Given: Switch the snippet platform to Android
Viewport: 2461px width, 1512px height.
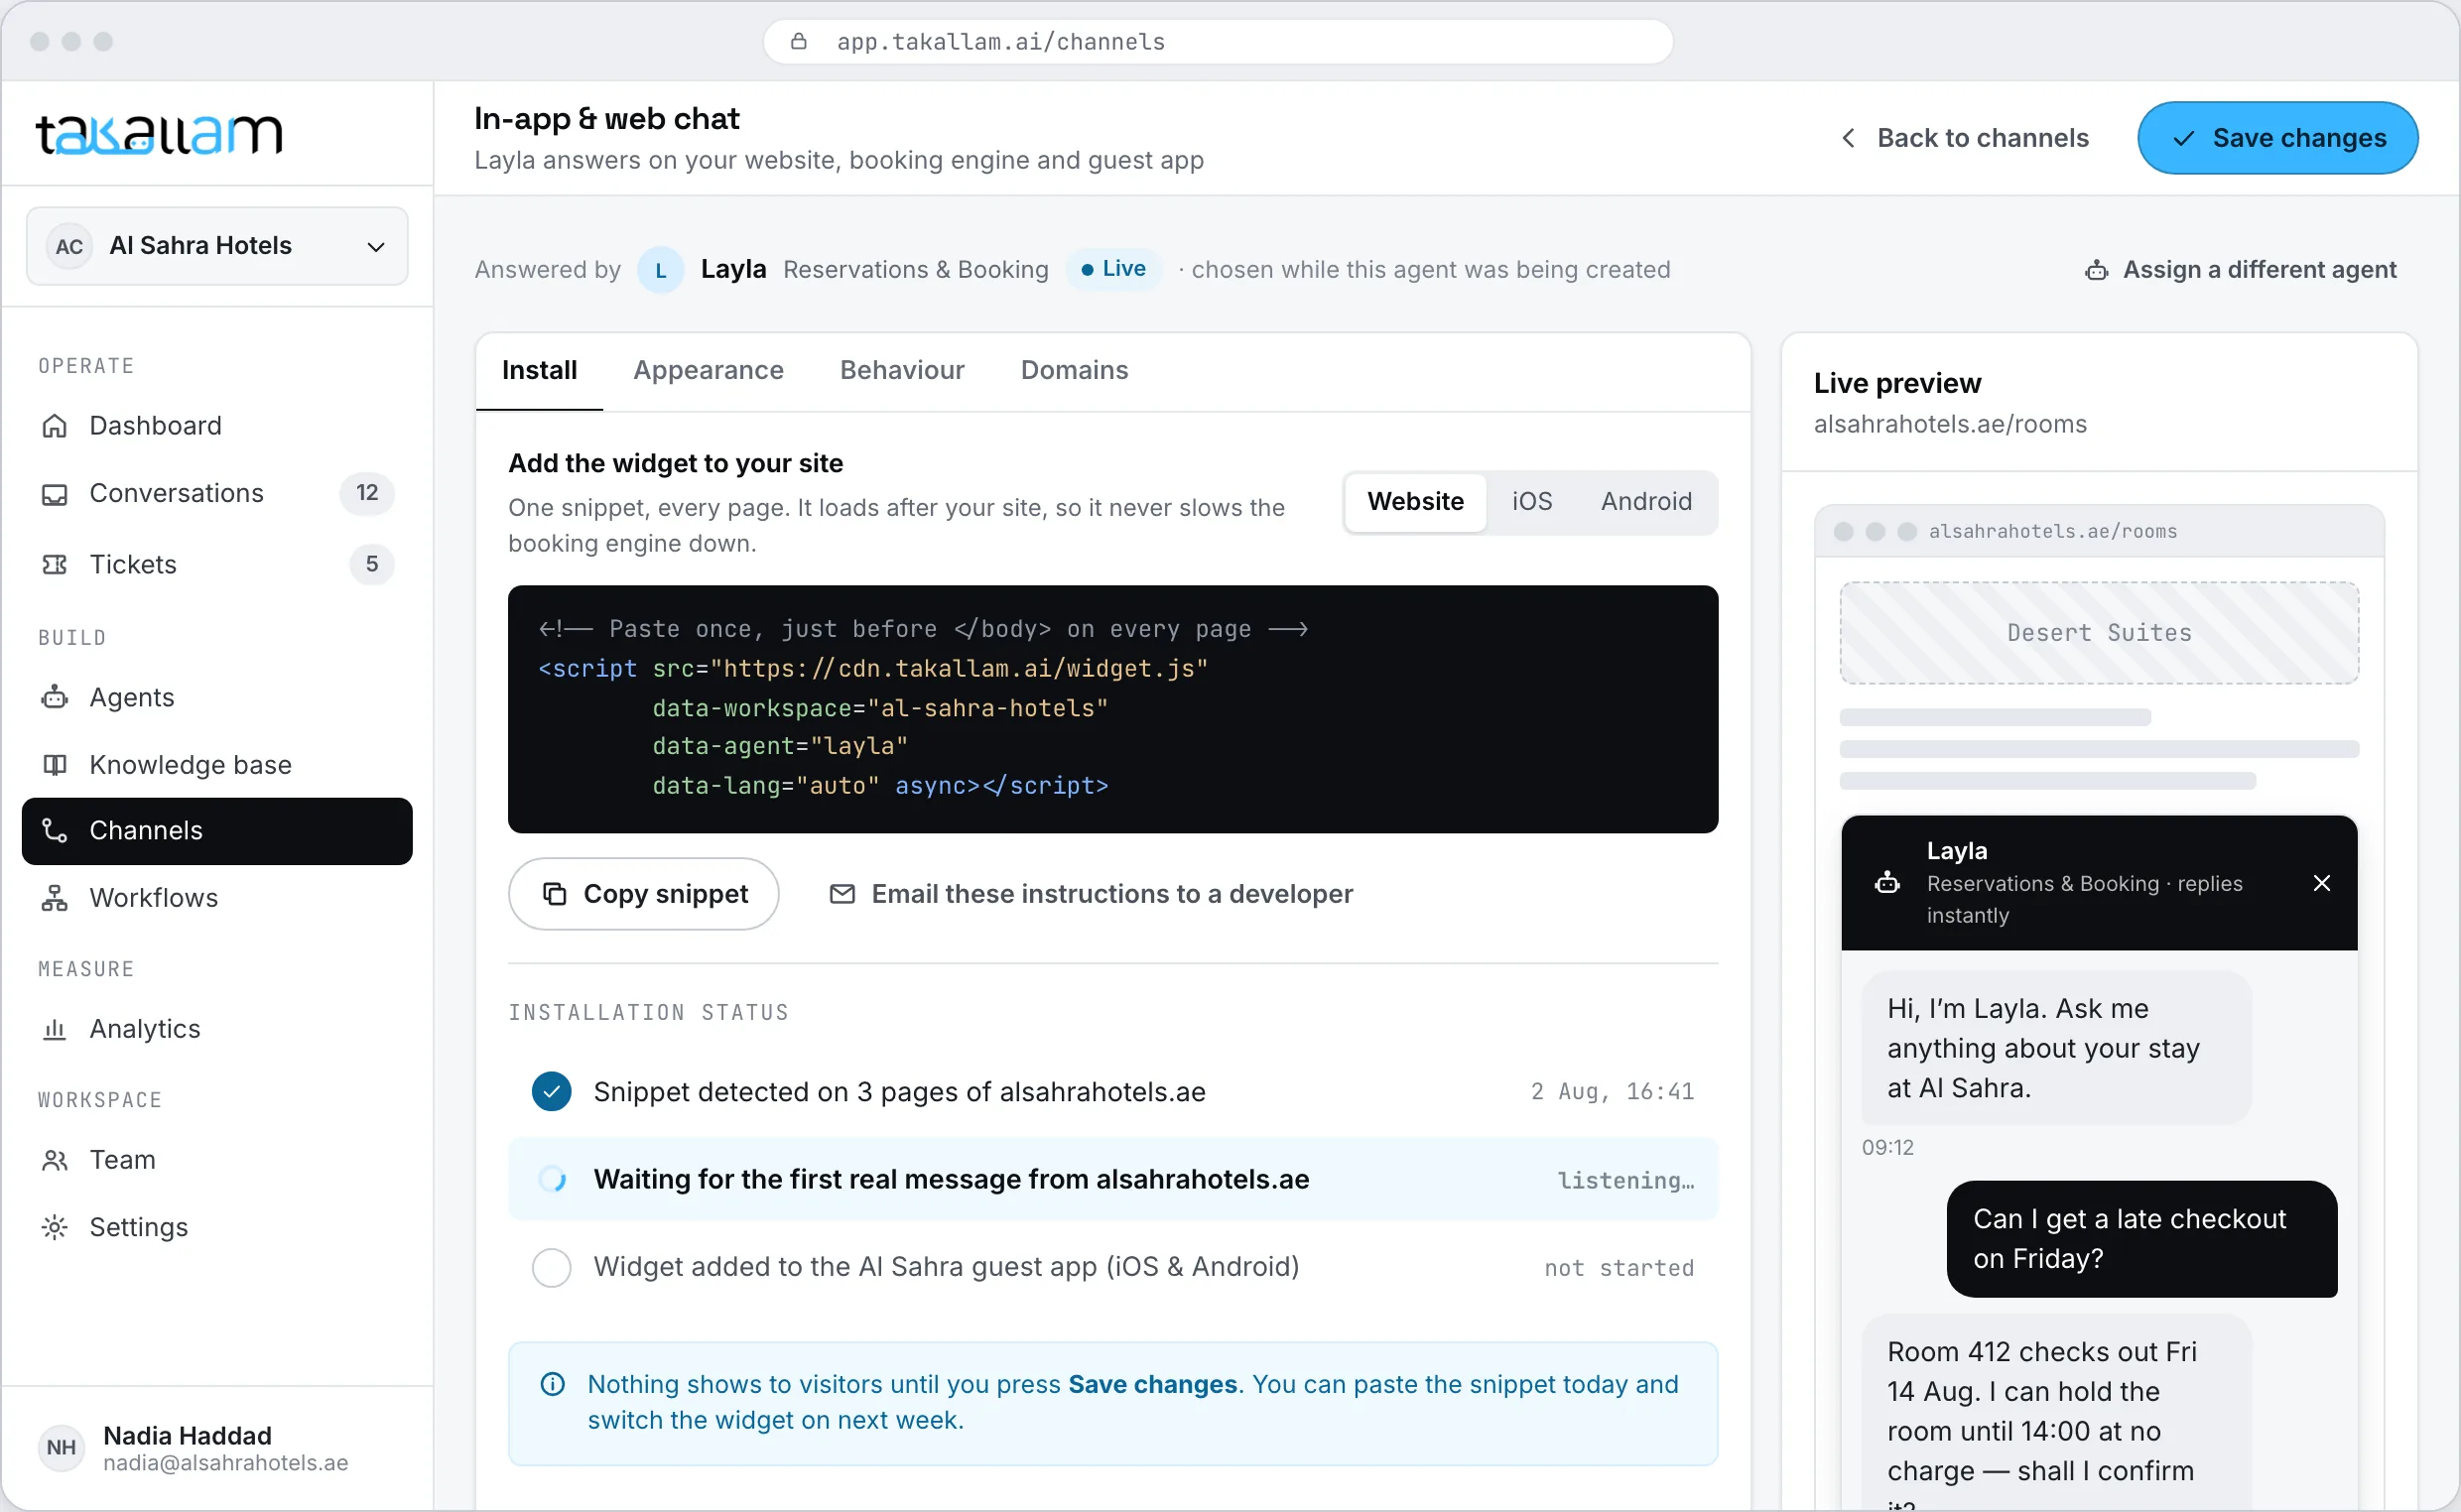Looking at the screenshot, I should click(x=1646, y=502).
